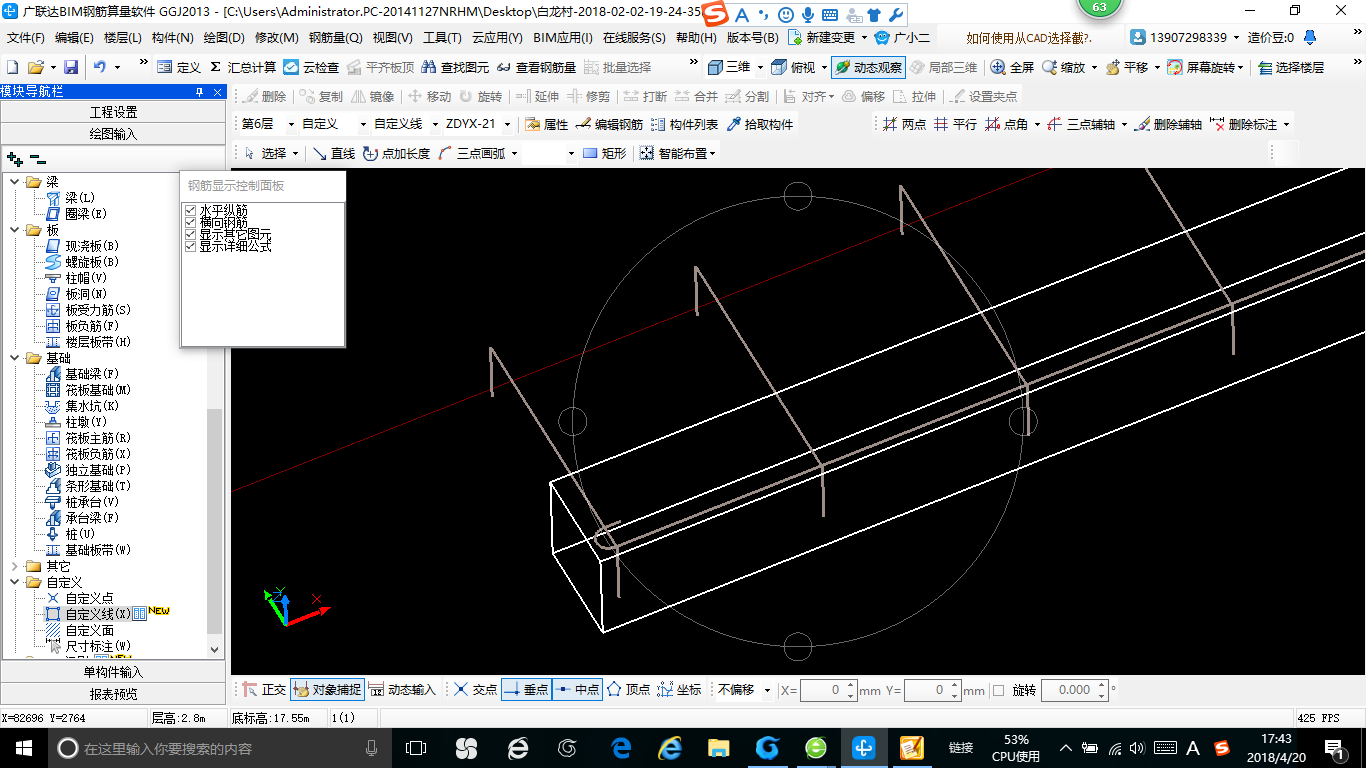Click the 工程设置 panel button

[113, 112]
